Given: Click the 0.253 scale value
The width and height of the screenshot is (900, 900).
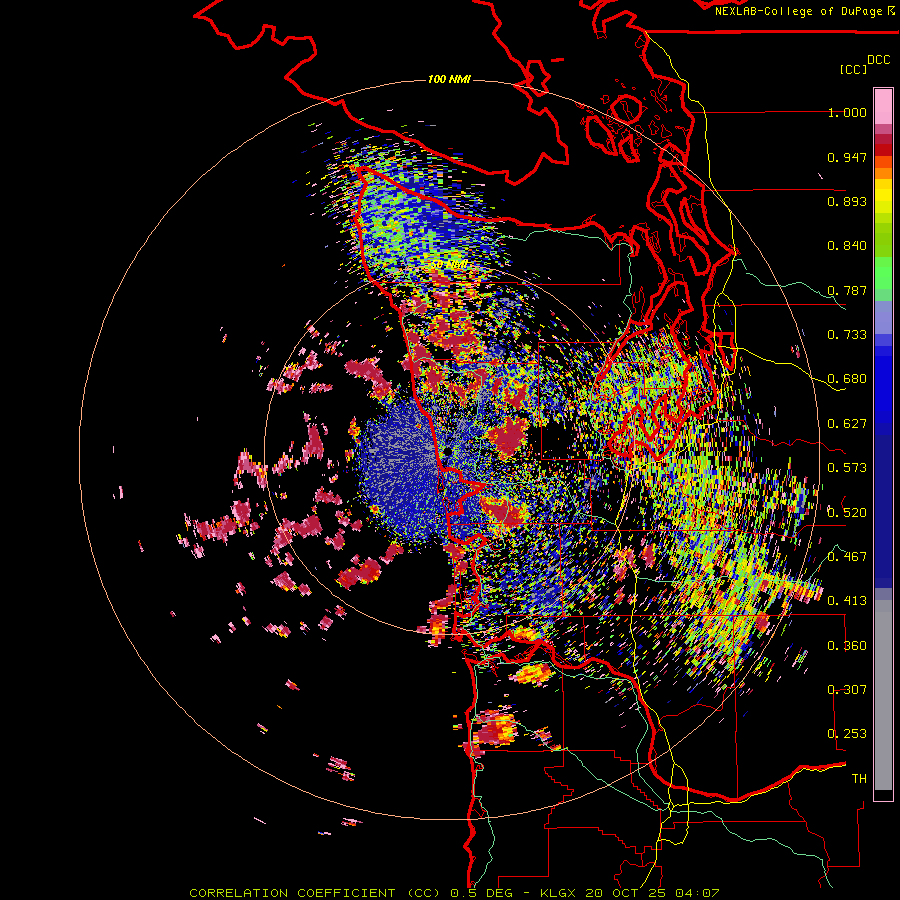Looking at the screenshot, I should (847, 734).
